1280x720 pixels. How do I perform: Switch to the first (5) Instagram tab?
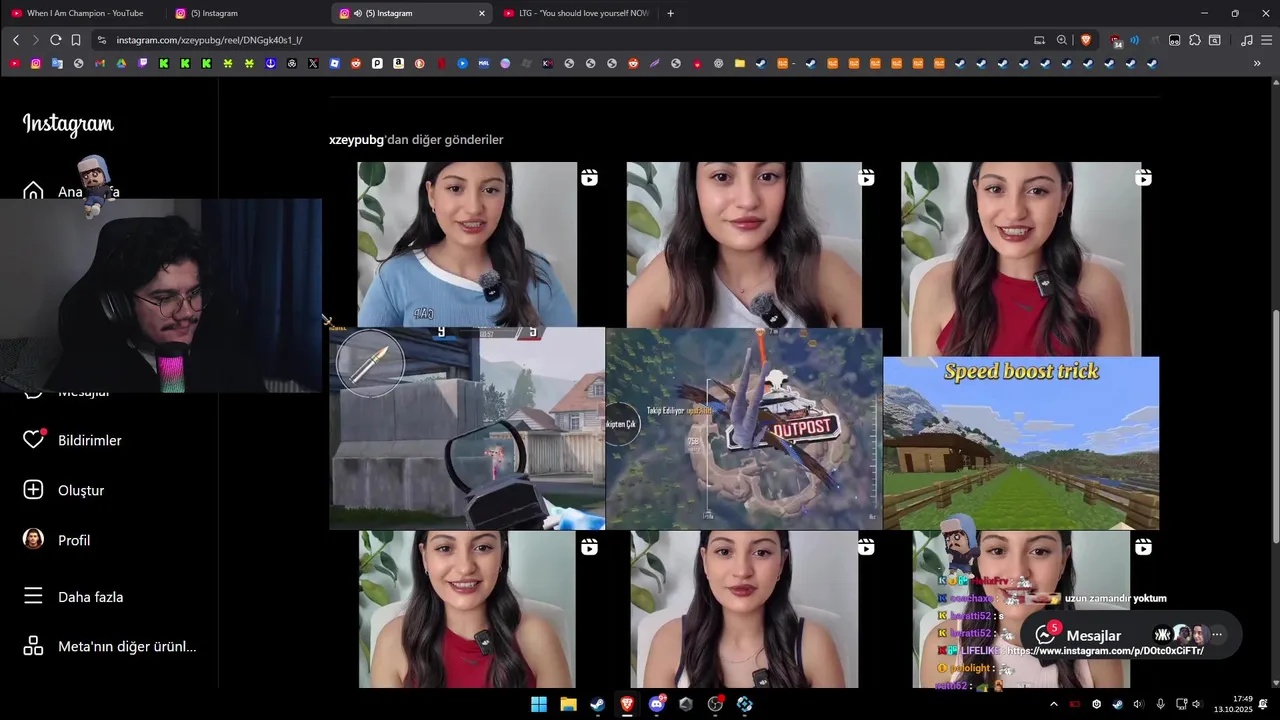point(246,13)
